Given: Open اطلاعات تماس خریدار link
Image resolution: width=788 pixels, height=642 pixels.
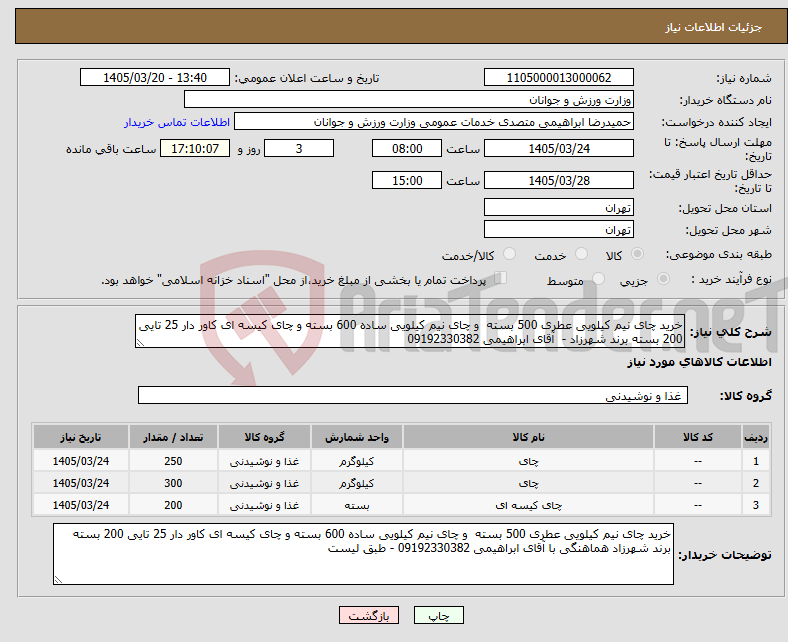Looking at the screenshot, I should [x=177, y=122].
